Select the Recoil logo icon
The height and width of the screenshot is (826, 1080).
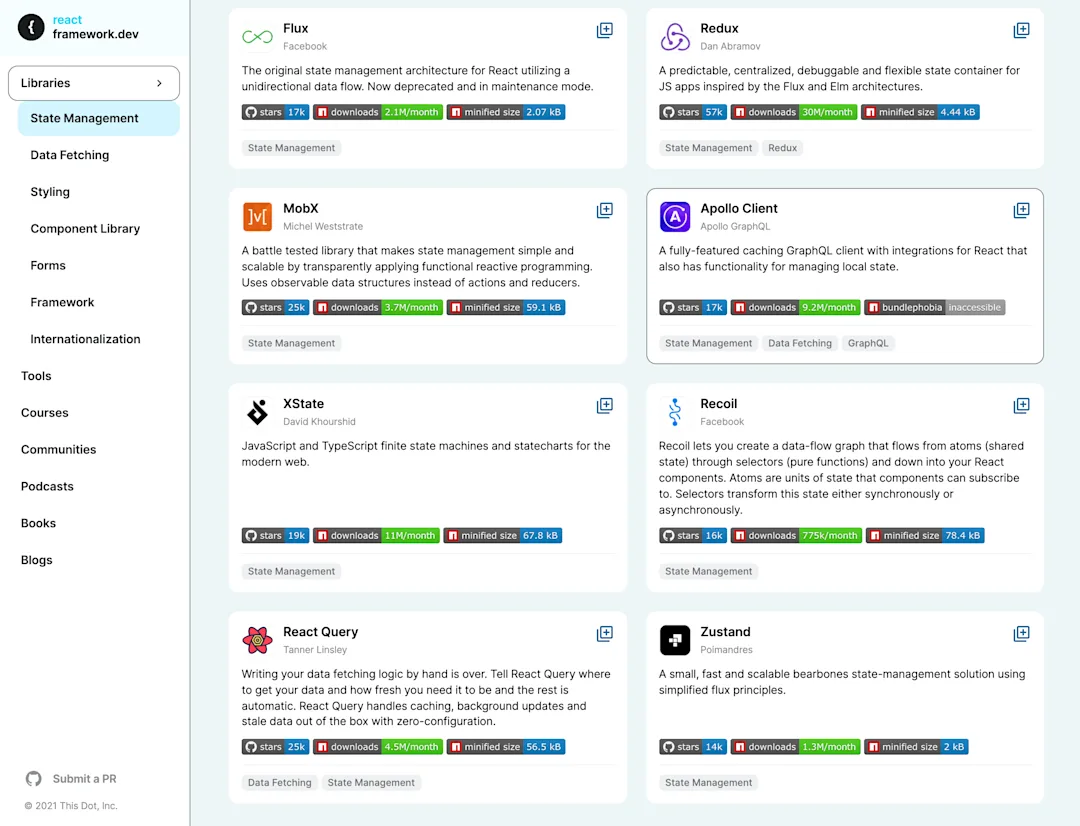(674, 411)
